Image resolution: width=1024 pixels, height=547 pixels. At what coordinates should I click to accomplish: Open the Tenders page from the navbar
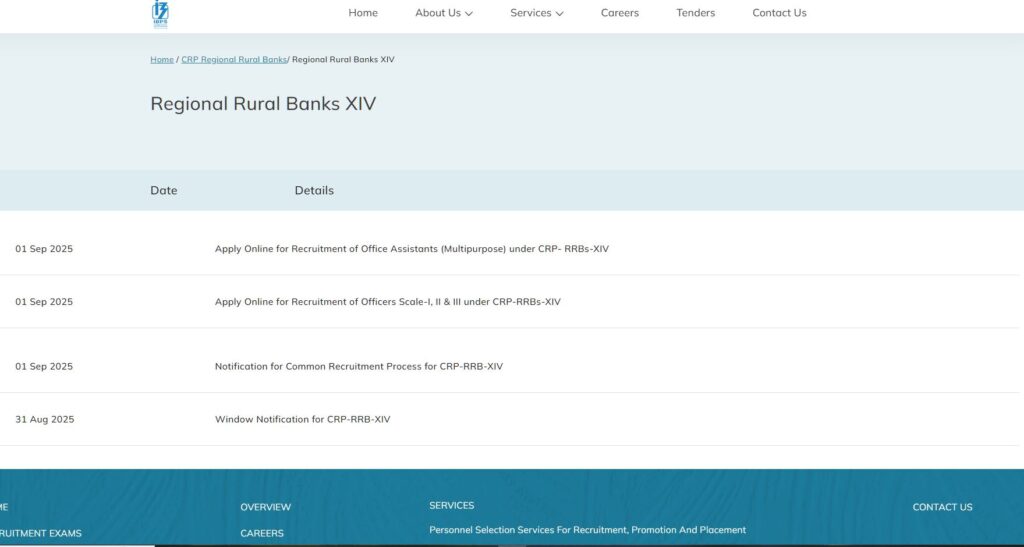[695, 13]
